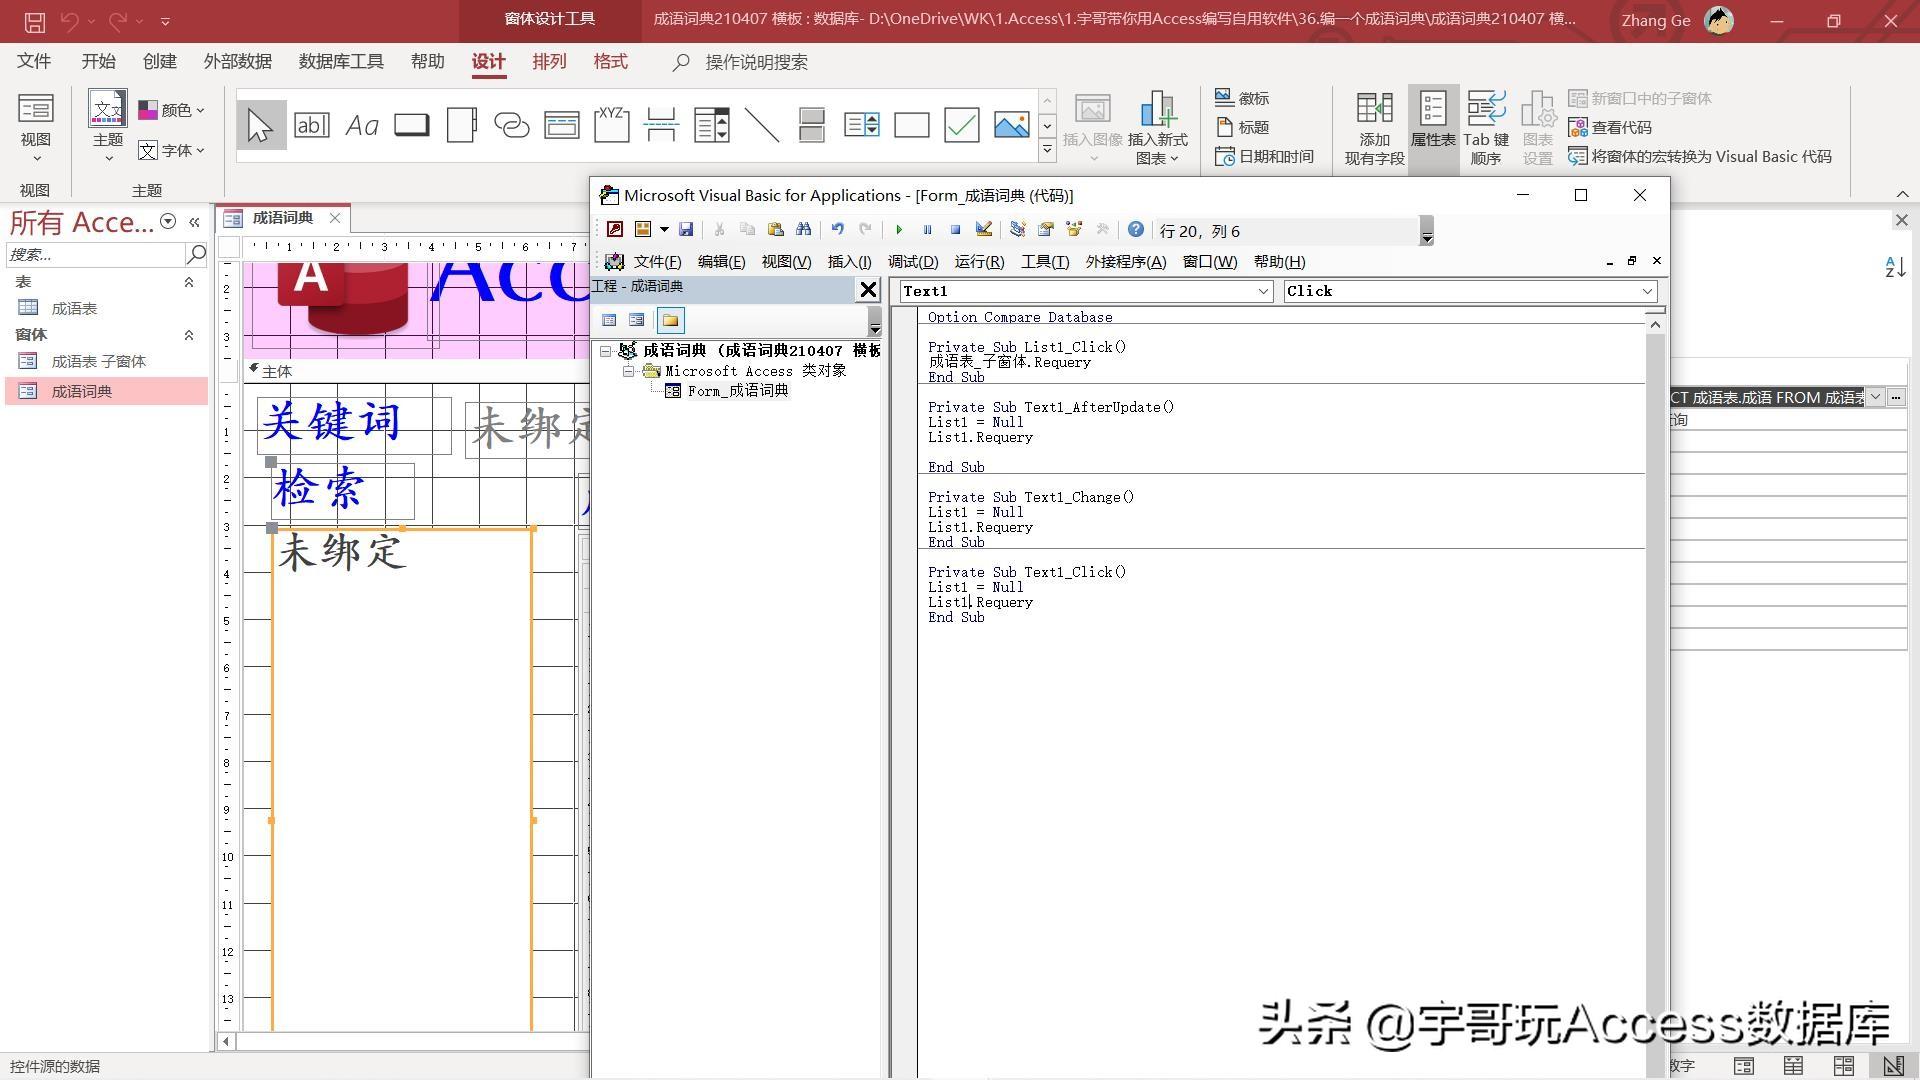
Task: Click the Reset stop icon in VBA toolbar
Action: [955, 230]
